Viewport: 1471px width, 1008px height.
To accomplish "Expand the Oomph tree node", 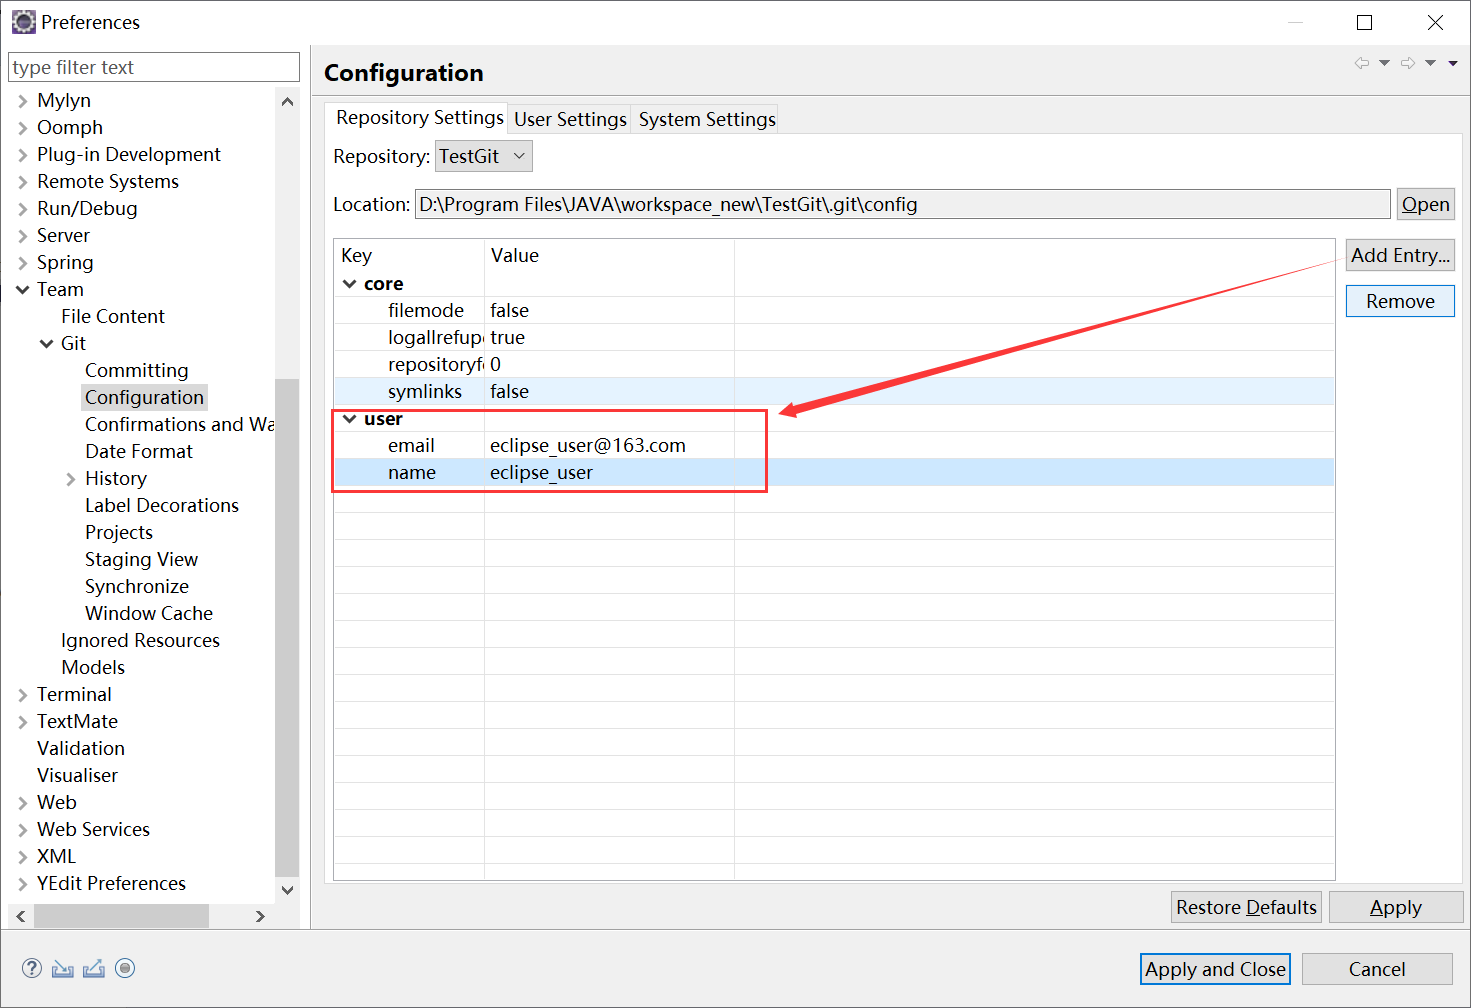I will pyautogui.click(x=23, y=127).
